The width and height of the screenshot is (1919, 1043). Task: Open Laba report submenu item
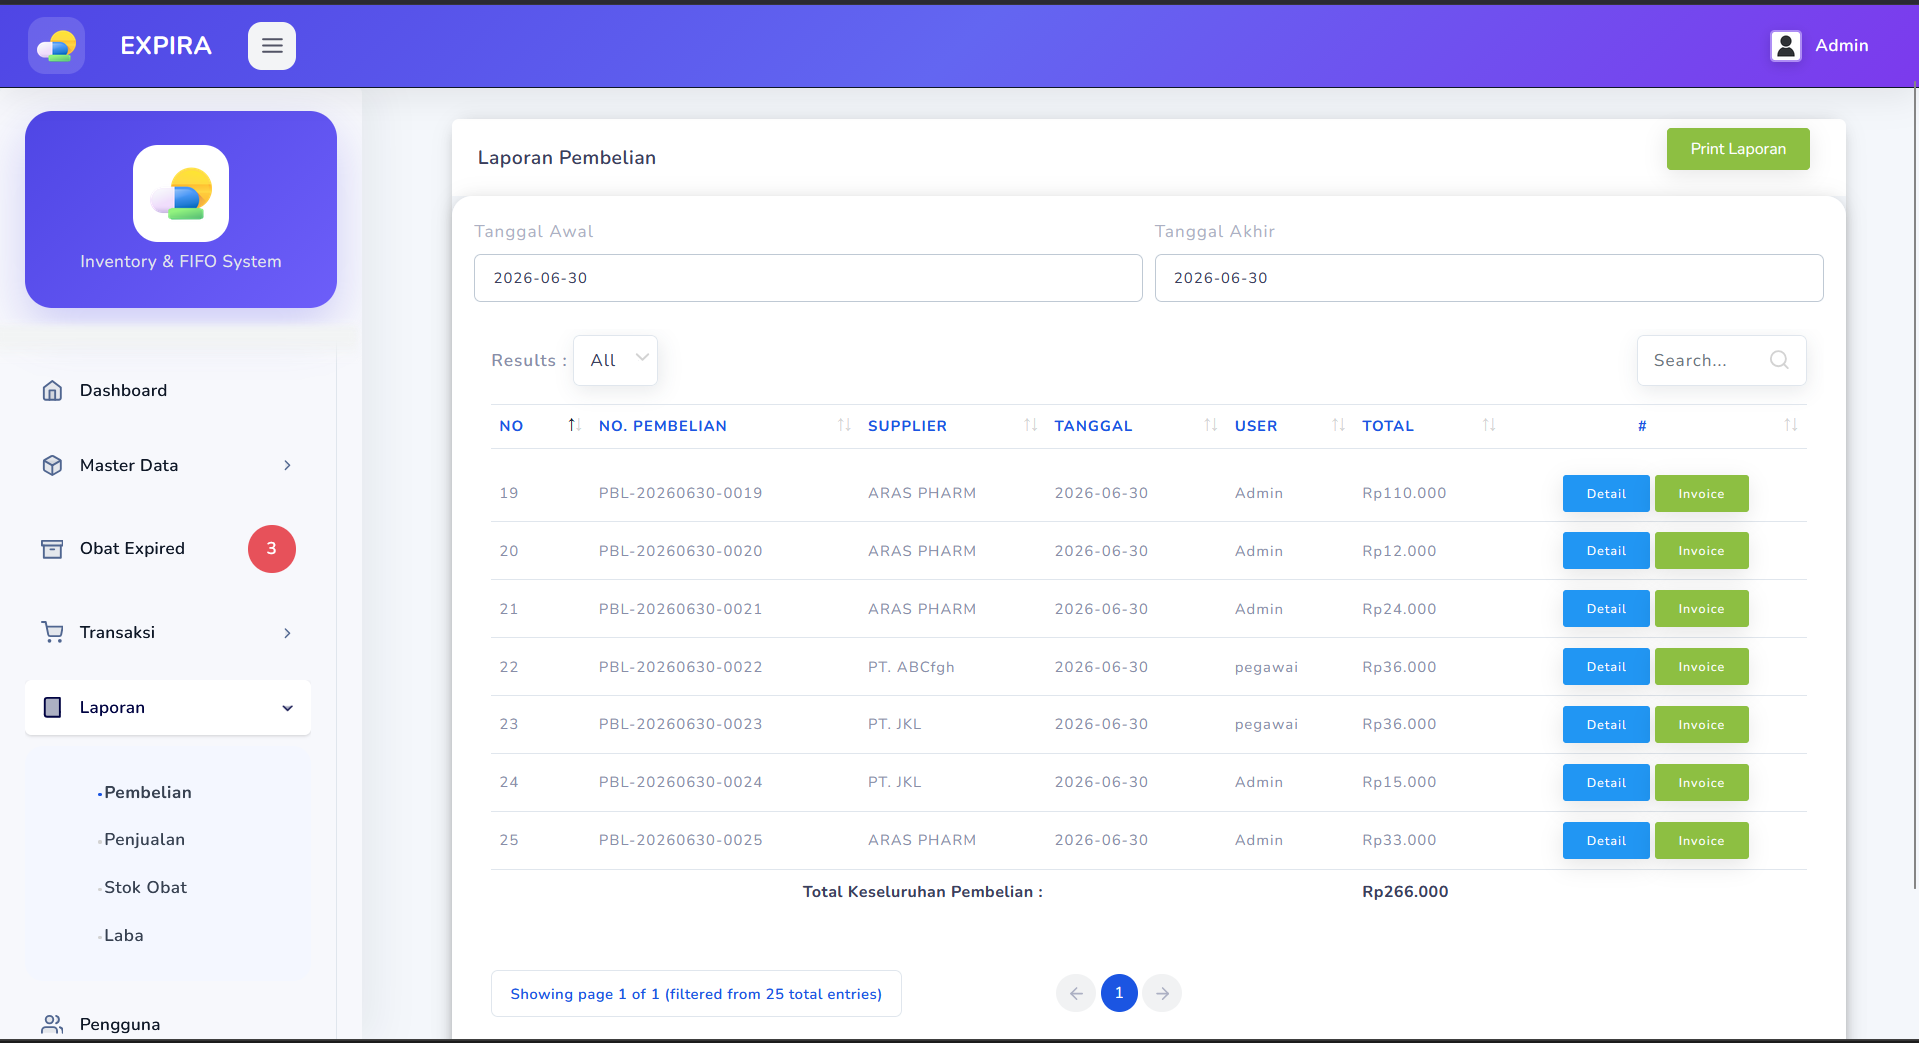point(124,936)
